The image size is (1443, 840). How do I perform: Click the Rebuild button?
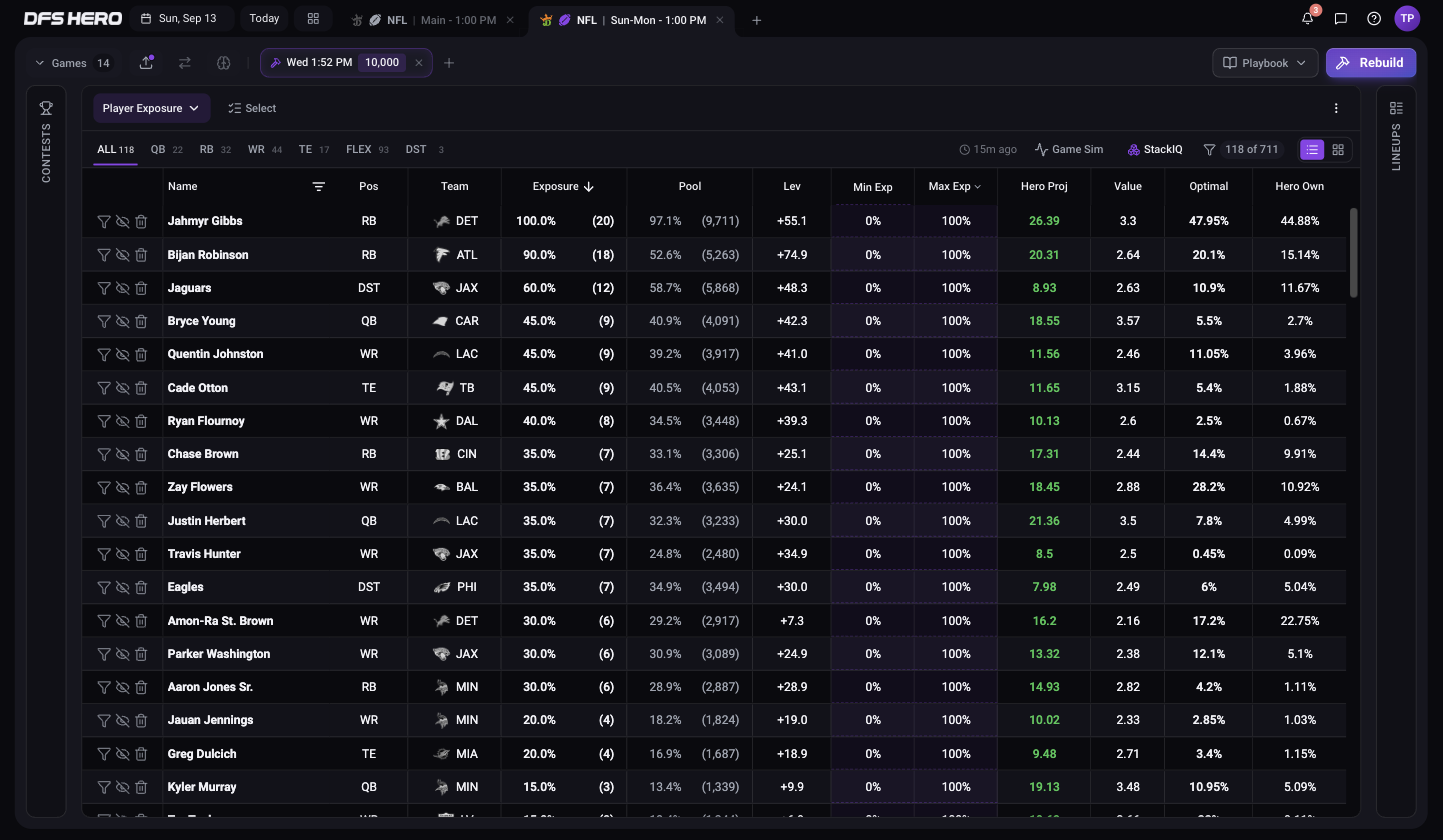point(1371,62)
